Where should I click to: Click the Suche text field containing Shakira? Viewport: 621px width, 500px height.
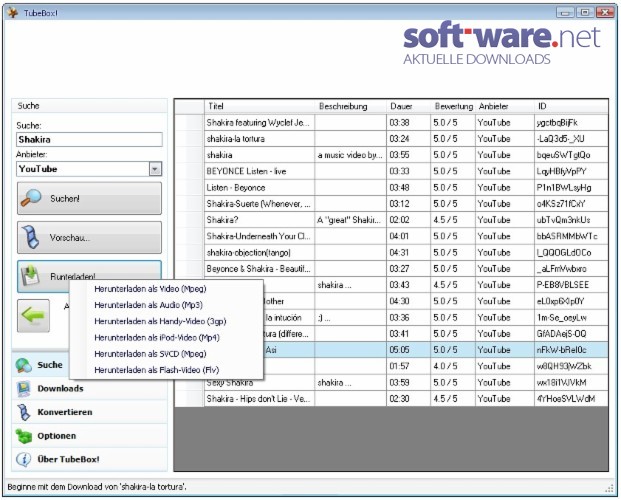tap(90, 139)
